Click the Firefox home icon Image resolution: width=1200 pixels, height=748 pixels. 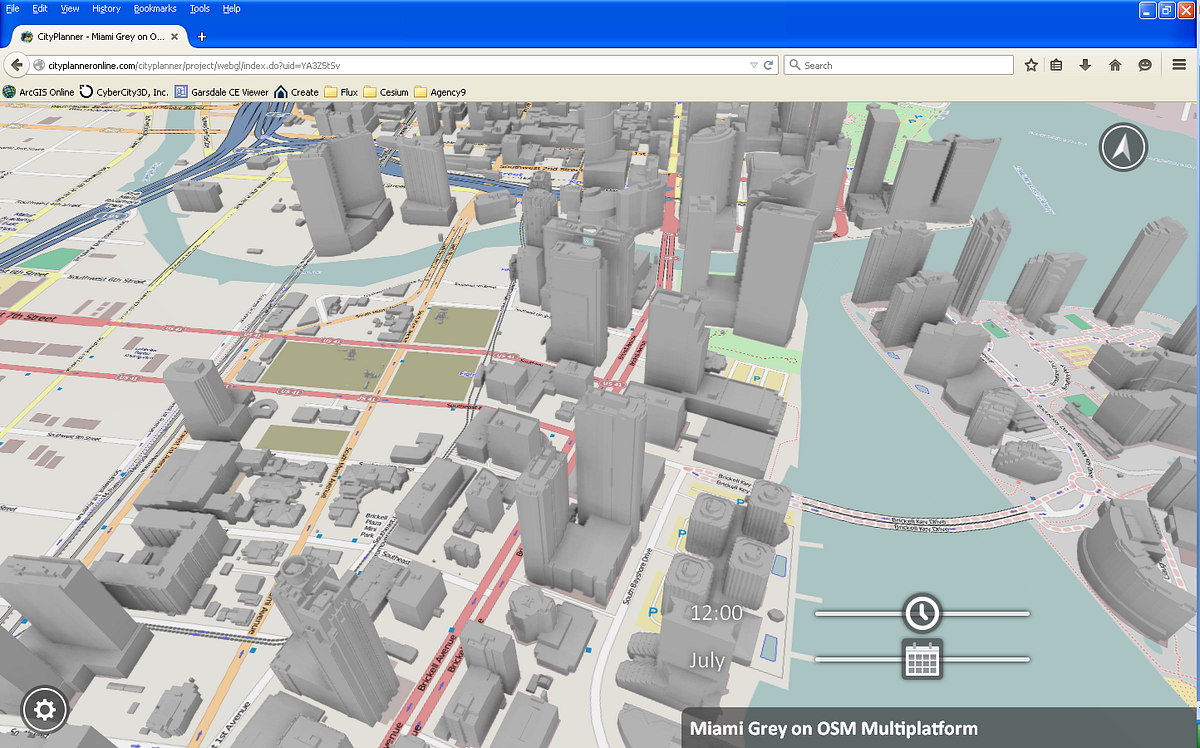(x=1114, y=64)
